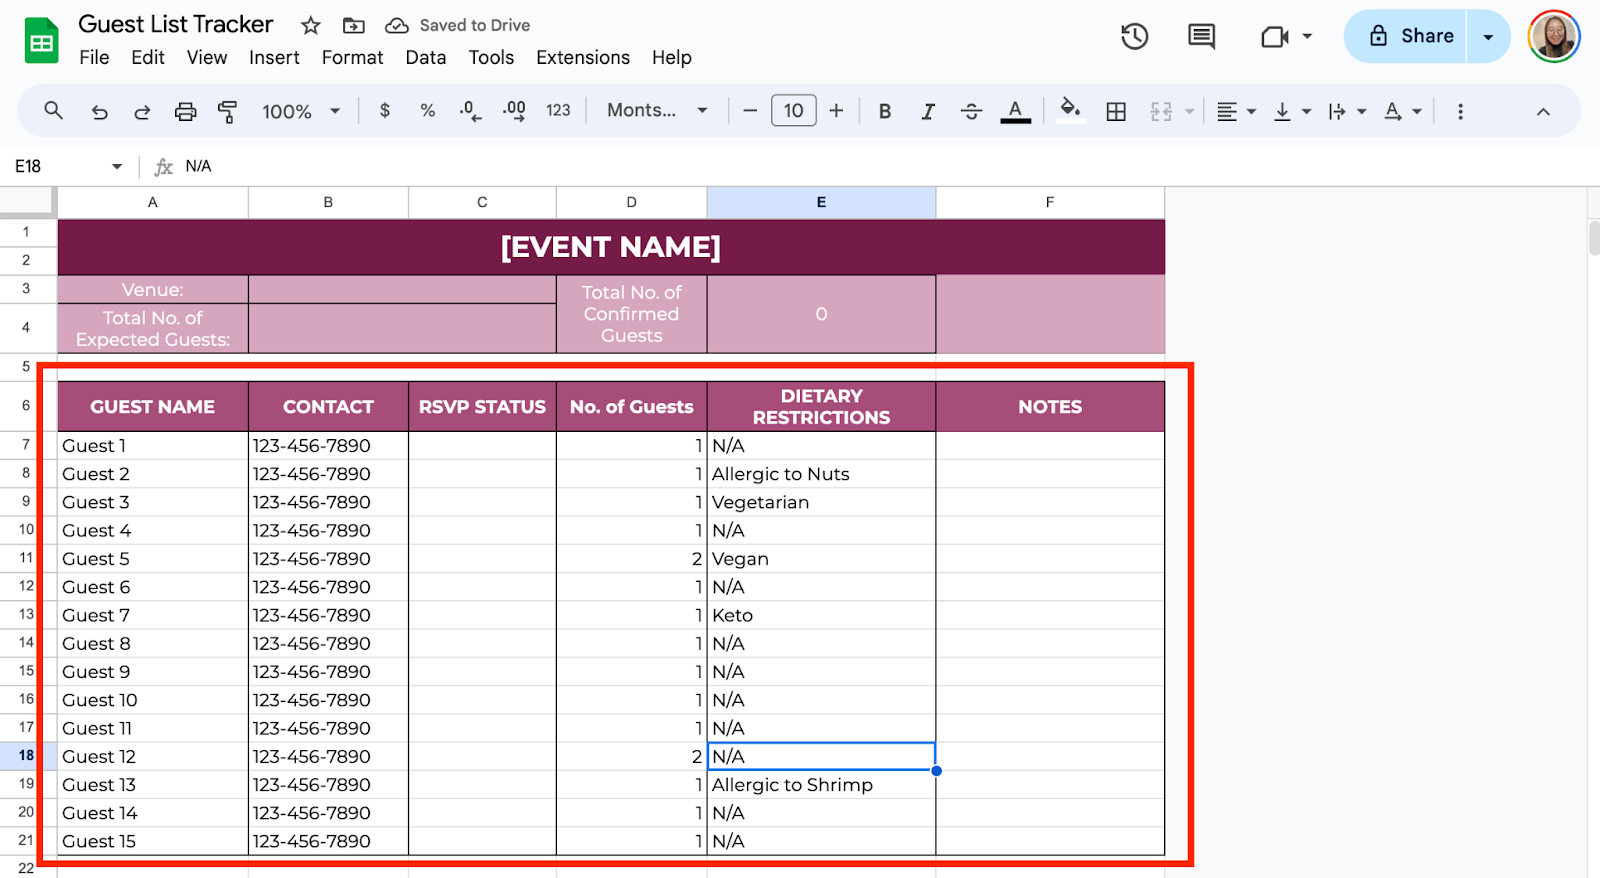Open the comments icon
This screenshot has height=878, width=1600.
1201,37
